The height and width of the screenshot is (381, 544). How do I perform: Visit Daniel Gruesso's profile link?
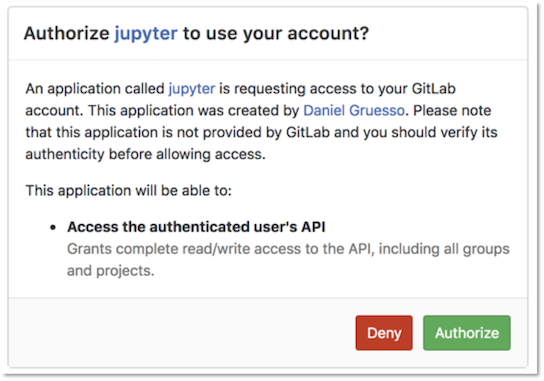click(354, 111)
